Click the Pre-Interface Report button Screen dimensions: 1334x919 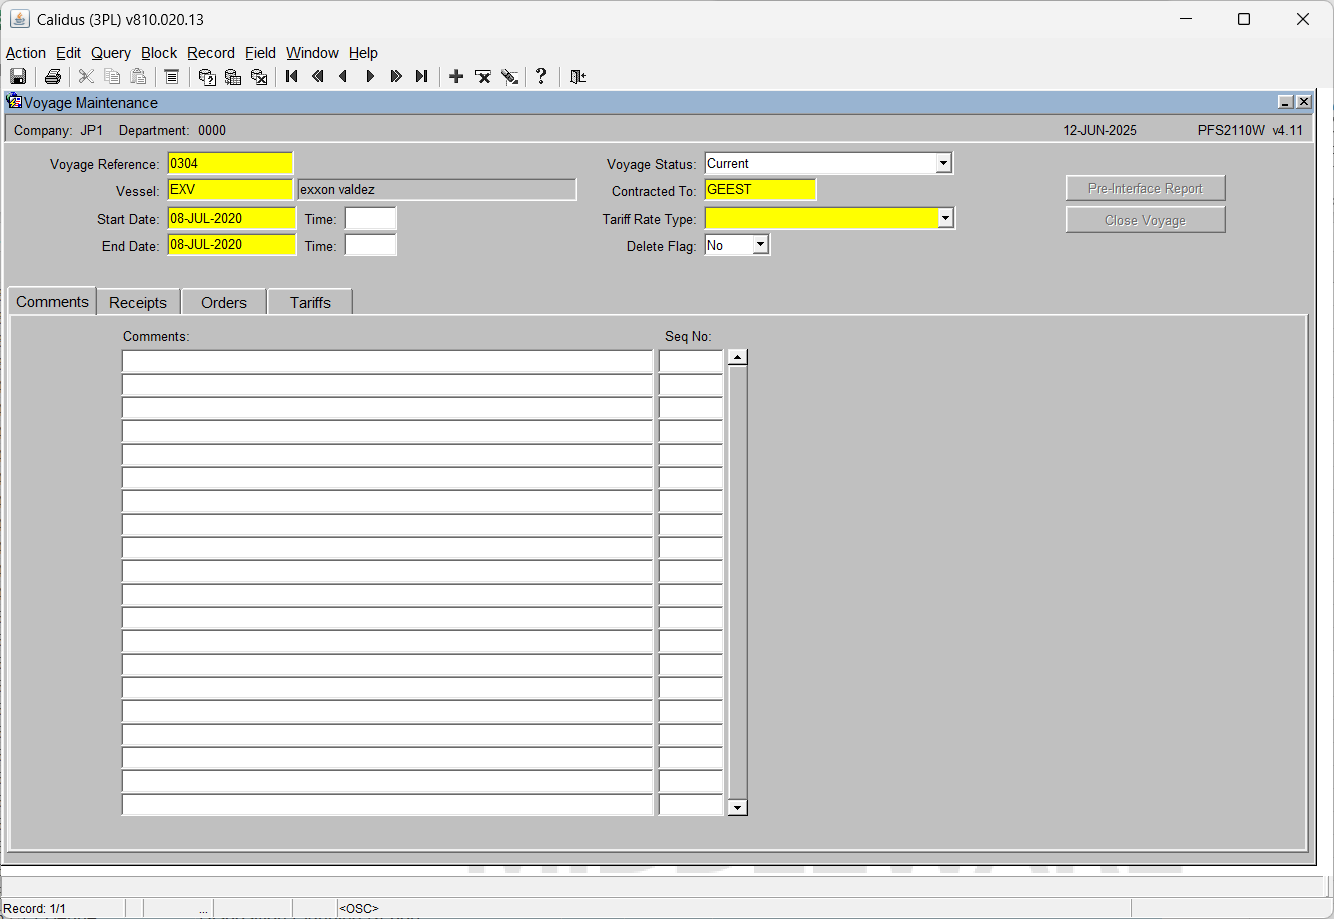click(x=1145, y=188)
